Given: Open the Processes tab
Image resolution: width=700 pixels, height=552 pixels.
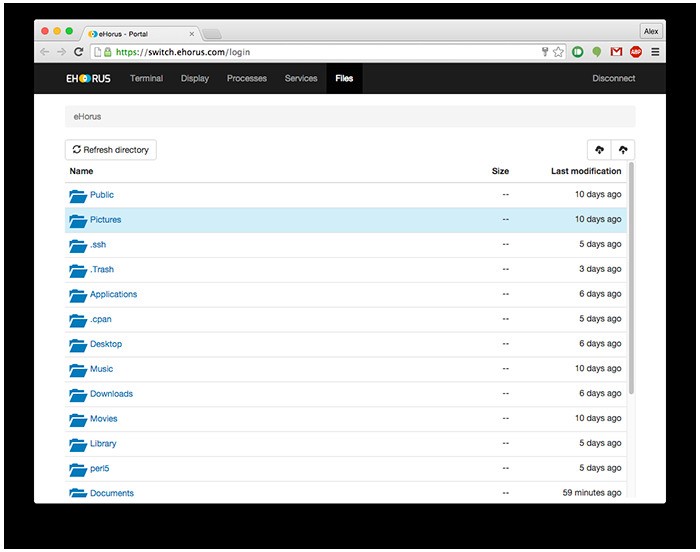Looking at the screenshot, I should click(x=247, y=78).
